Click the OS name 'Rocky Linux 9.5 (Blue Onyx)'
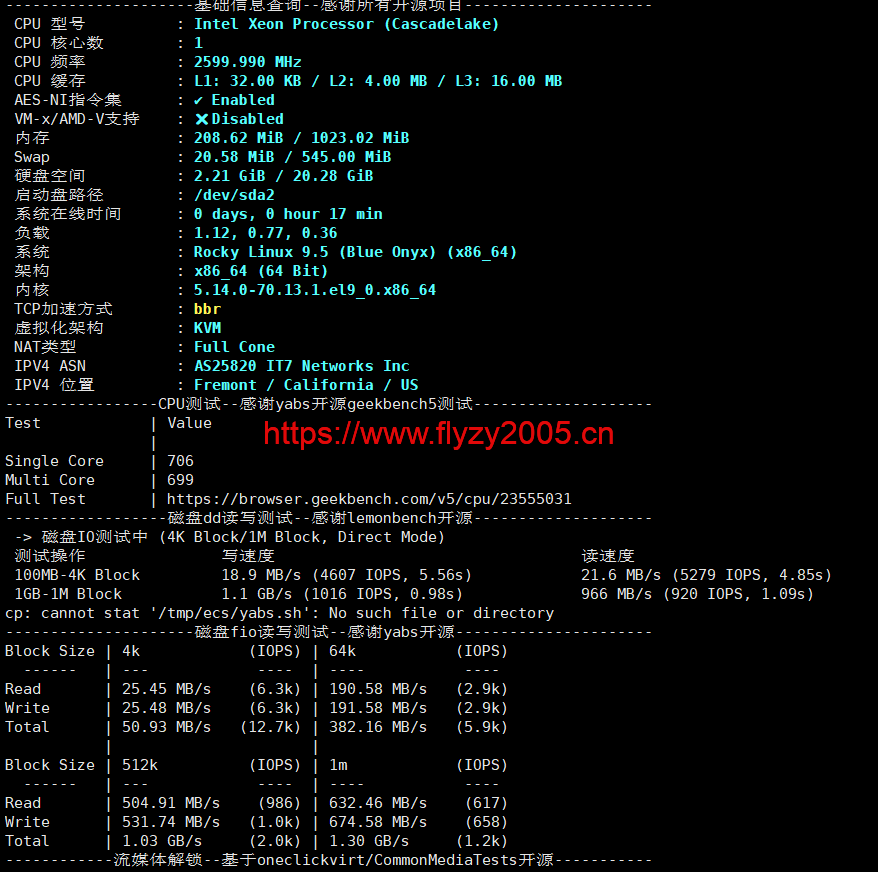The height and width of the screenshot is (872, 878). pos(315,252)
